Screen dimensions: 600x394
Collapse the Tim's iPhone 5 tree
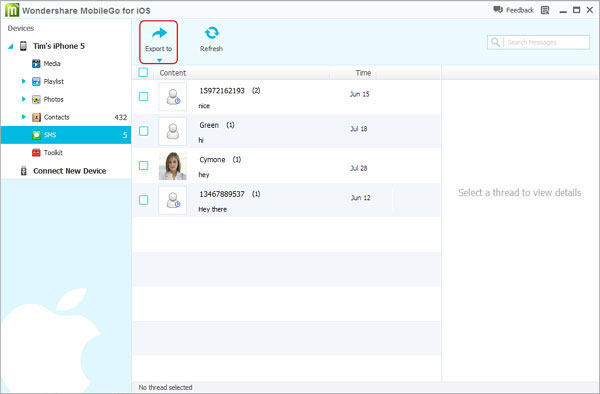coord(11,46)
